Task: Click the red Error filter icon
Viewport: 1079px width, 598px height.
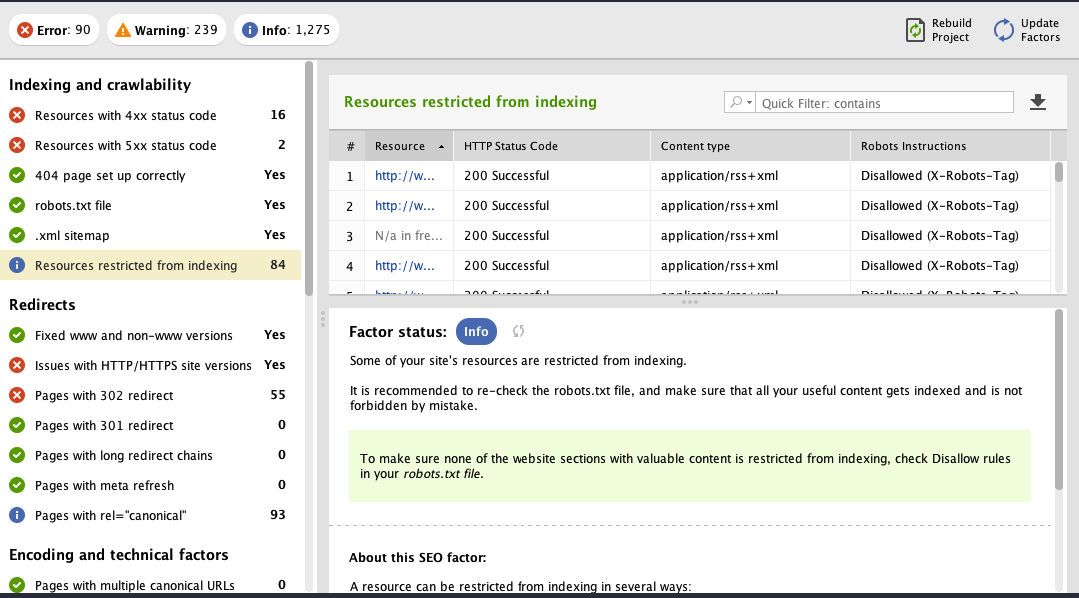Action: point(25,30)
